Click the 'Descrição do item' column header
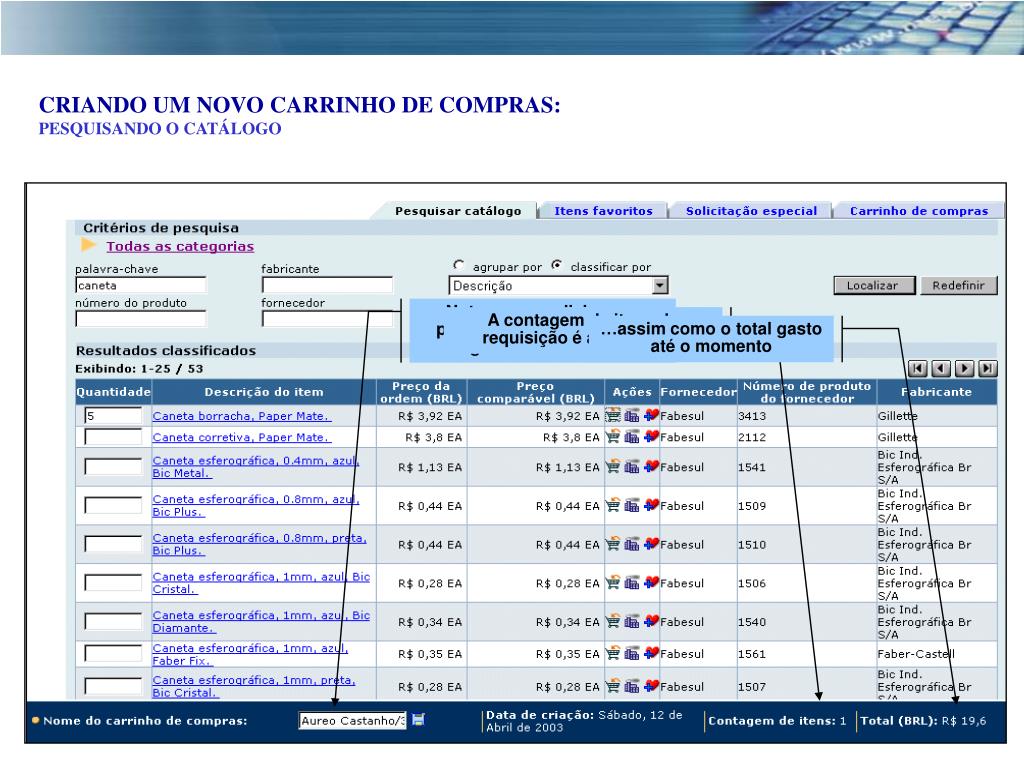Viewport: 1024px width, 768px height. tap(264, 392)
